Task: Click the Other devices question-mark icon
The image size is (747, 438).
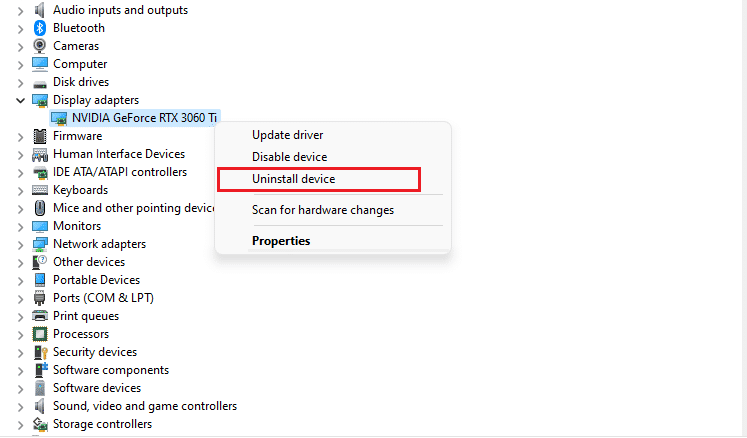Action: [x=40, y=262]
